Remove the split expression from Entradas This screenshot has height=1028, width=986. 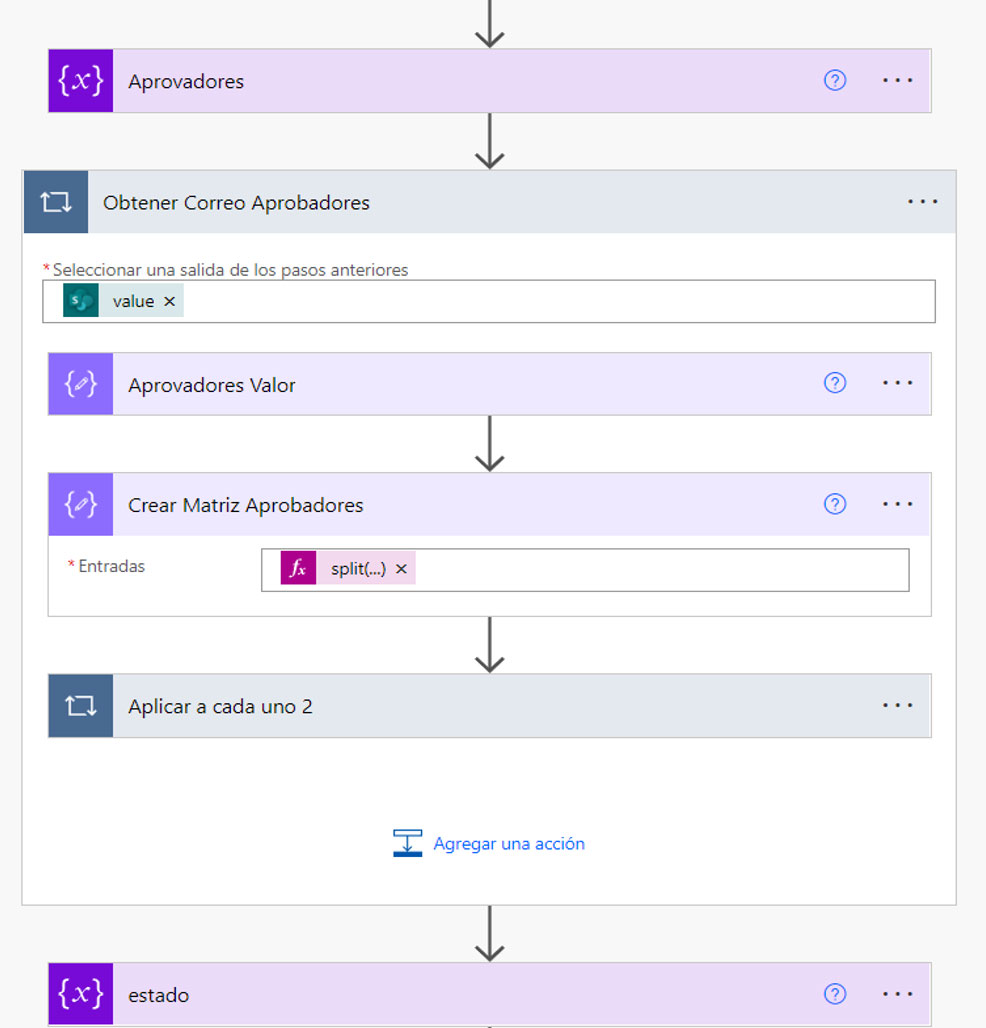coord(401,568)
